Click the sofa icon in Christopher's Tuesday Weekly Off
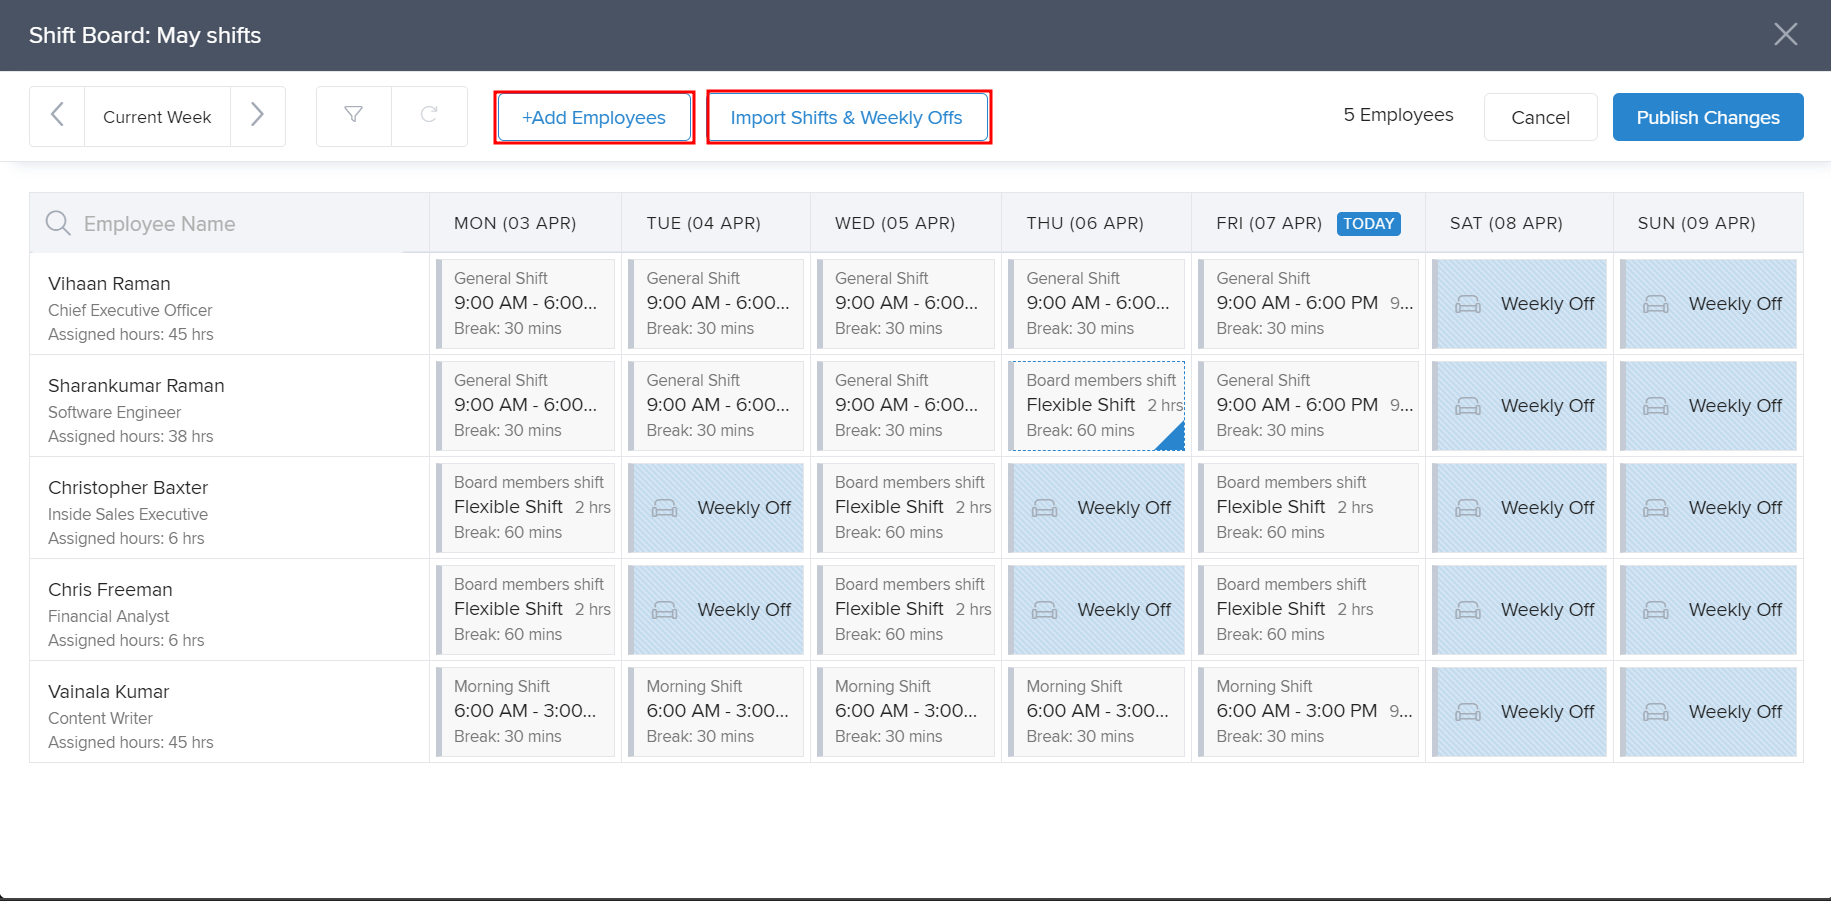 coord(664,508)
